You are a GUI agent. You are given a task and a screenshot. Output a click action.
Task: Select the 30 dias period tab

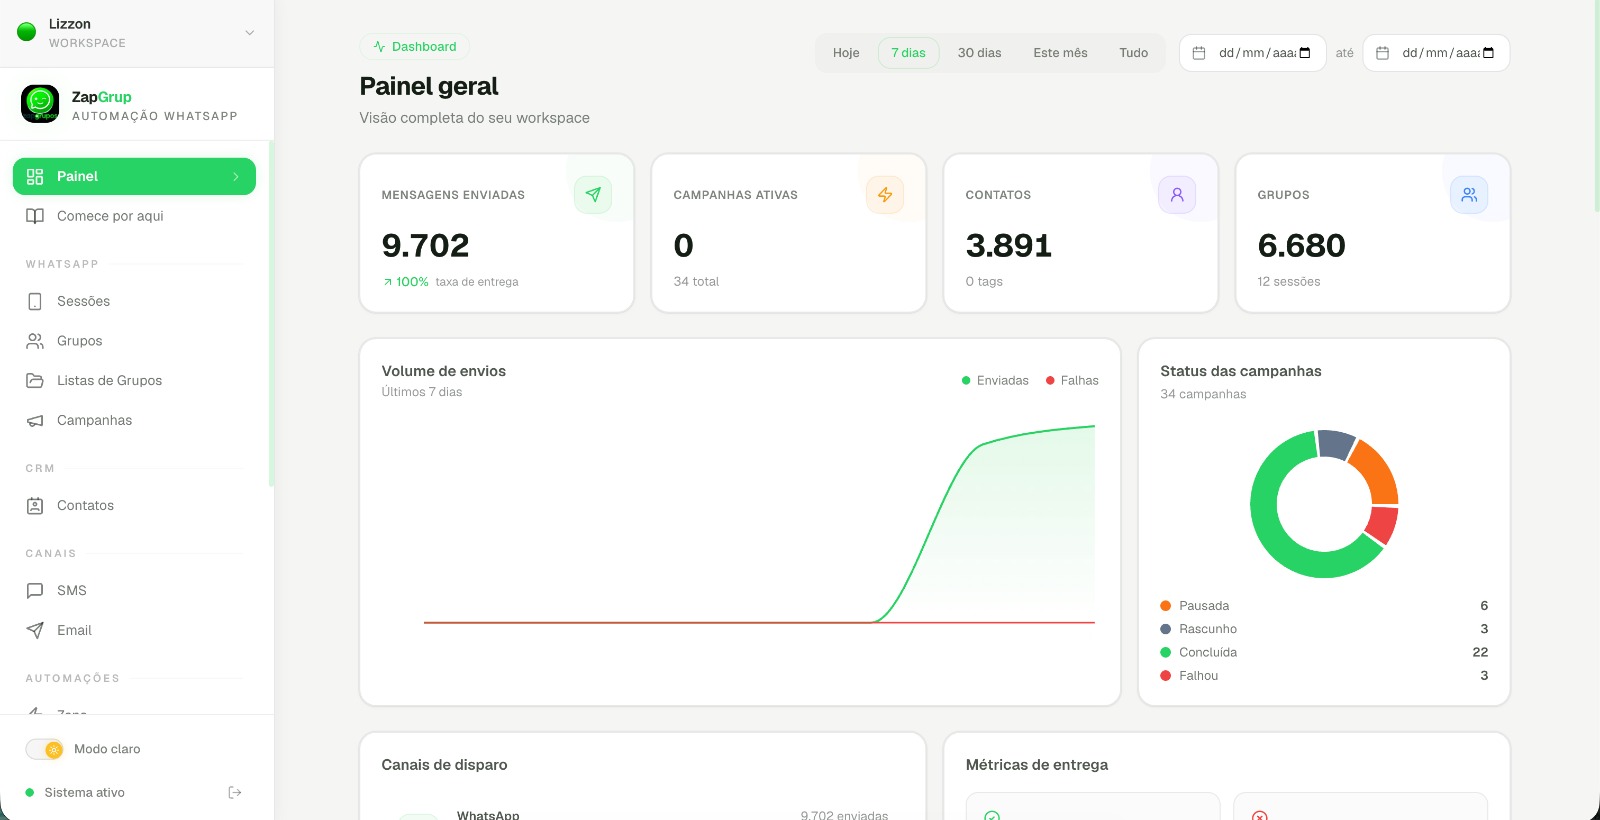point(979,53)
